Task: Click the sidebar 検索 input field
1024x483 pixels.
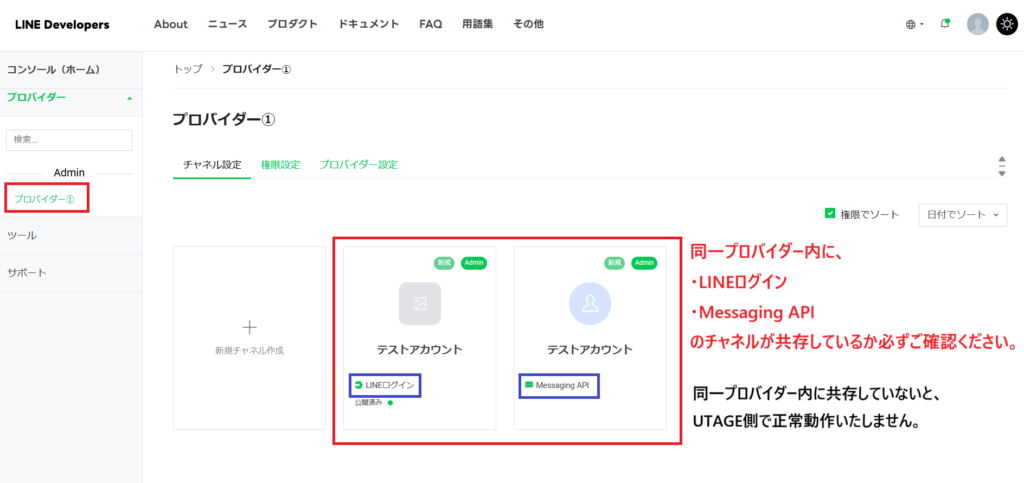Action: tap(69, 140)
